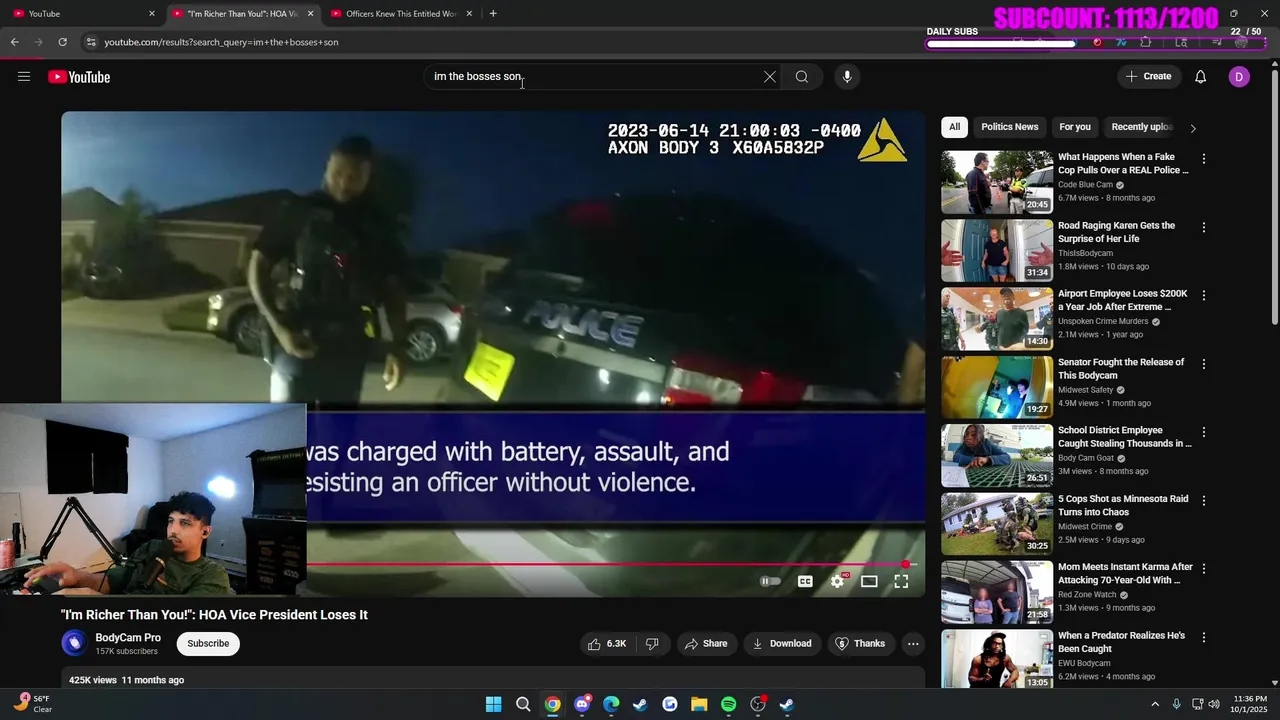Open the taskbar clock and date
The height and width of the screenshot is (720, 1280).
pos(1250,704)
